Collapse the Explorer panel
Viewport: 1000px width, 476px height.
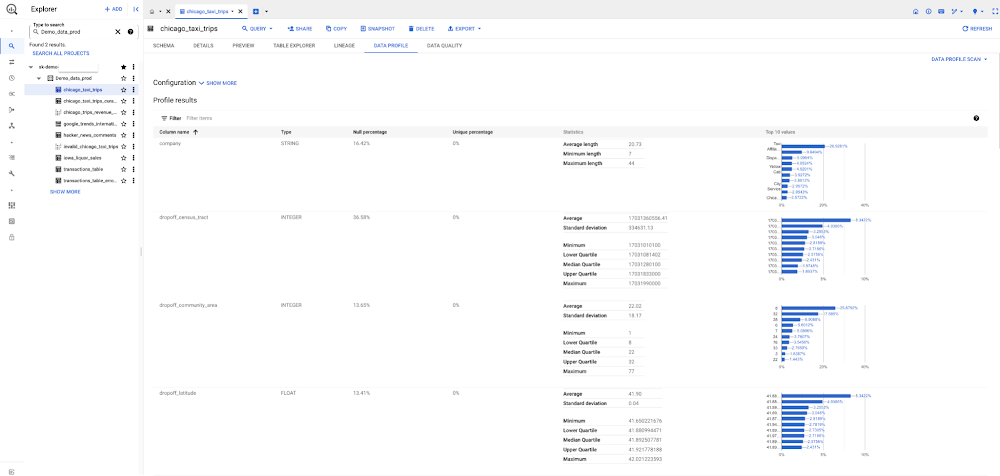(x=136, y=10)
